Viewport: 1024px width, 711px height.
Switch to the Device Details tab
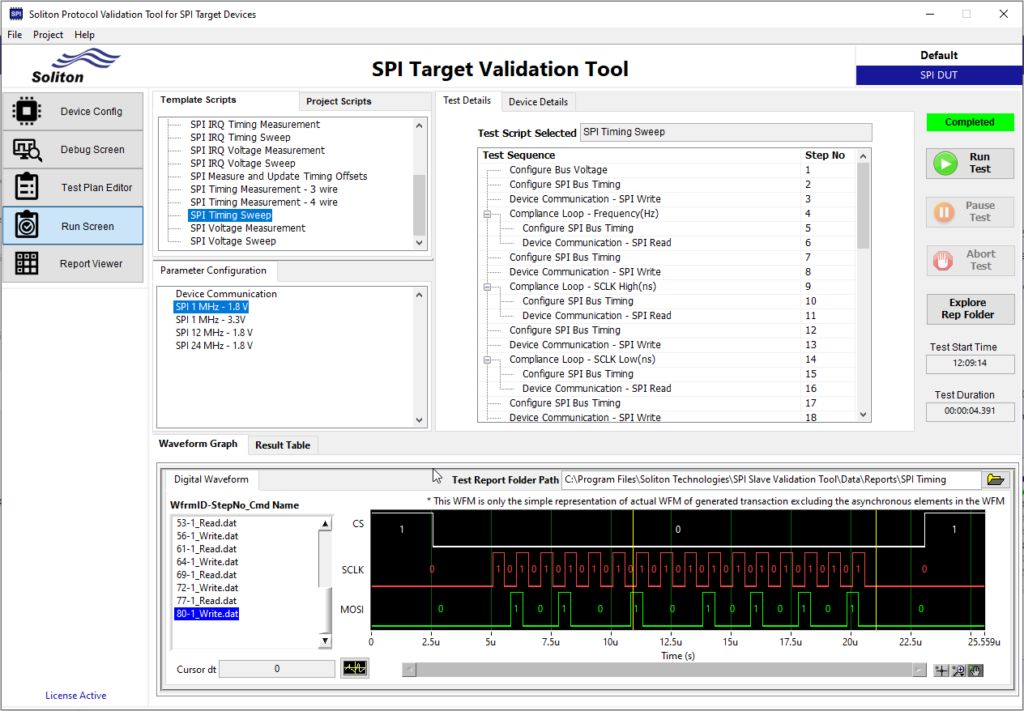coord(541,101)
